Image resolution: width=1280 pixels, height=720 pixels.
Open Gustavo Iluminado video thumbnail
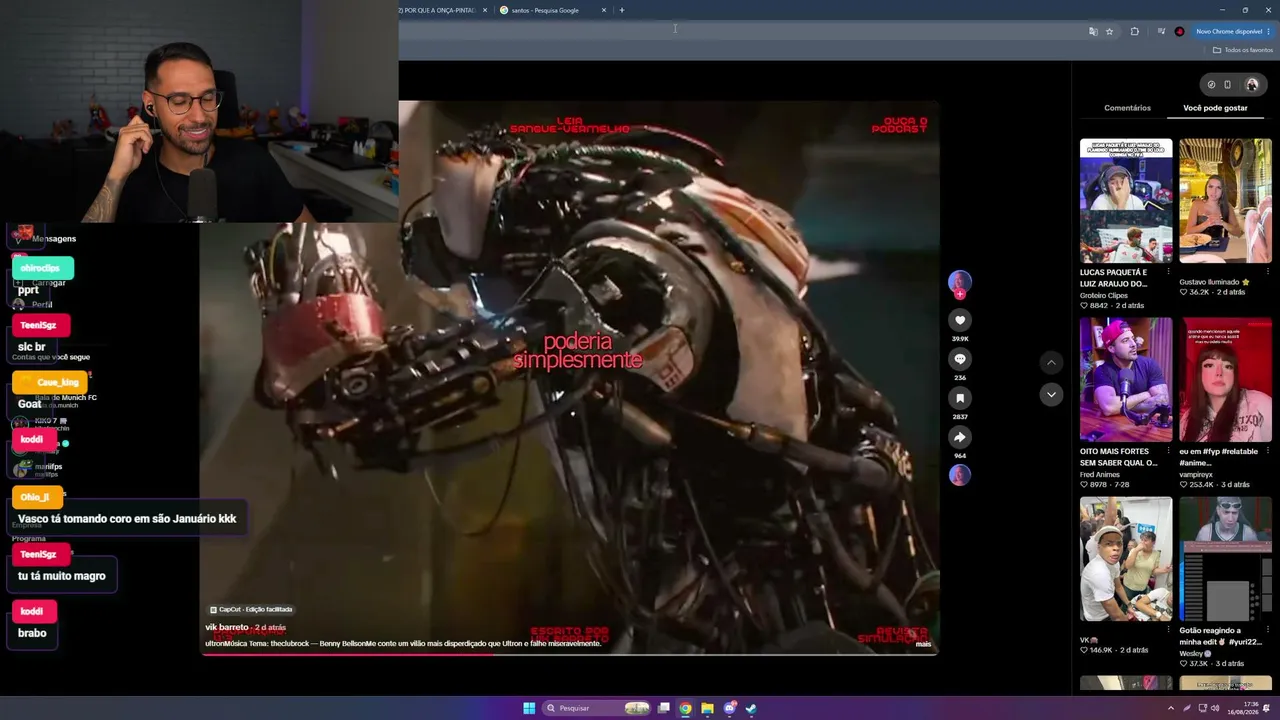point(1225,201)
